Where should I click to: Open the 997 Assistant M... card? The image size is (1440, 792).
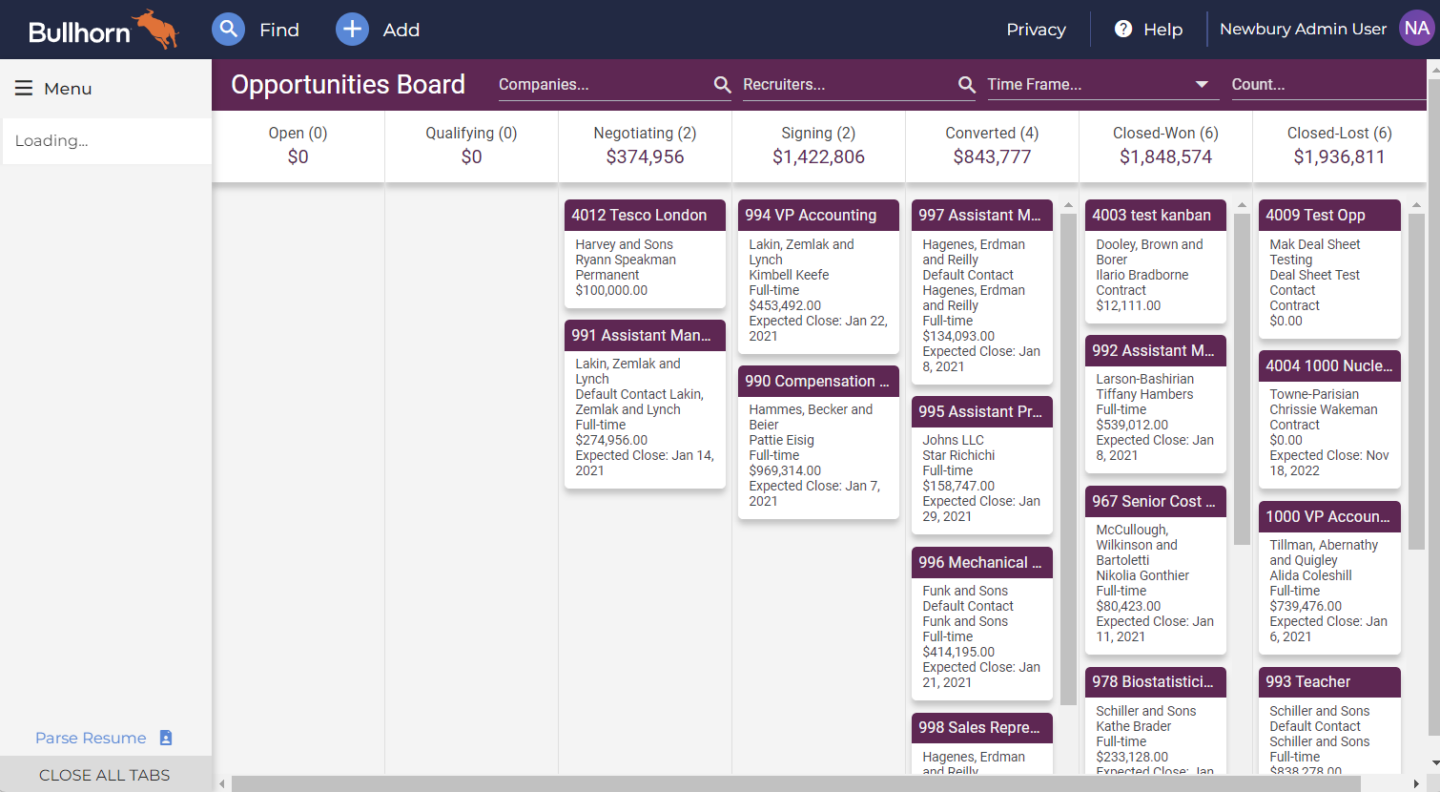(982, 292)
